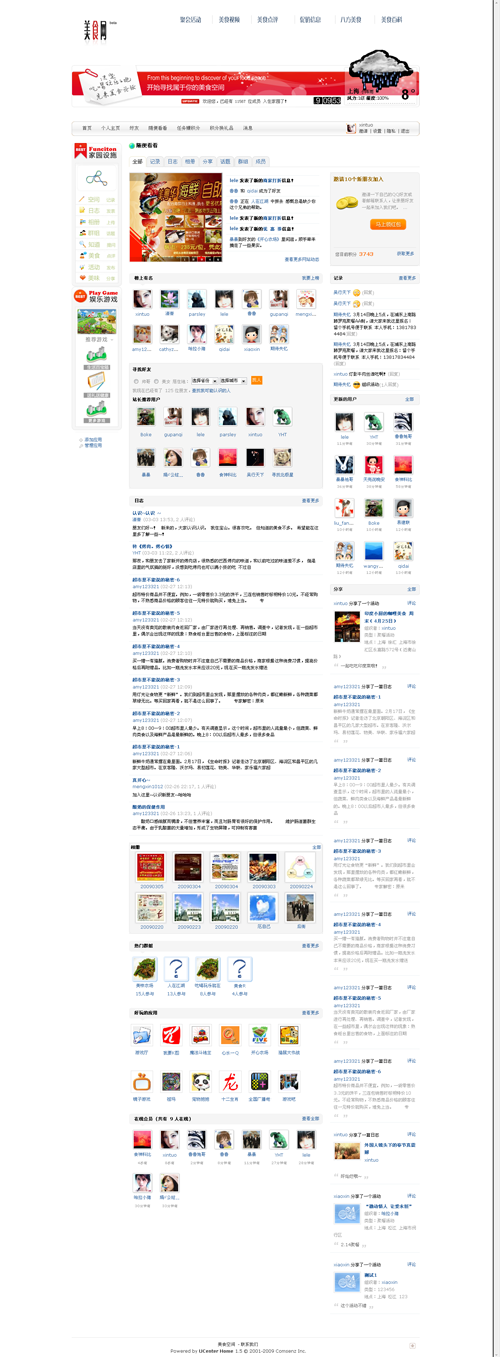Open the 美食百科 top menu item
500x1357 pixels.
391,19
